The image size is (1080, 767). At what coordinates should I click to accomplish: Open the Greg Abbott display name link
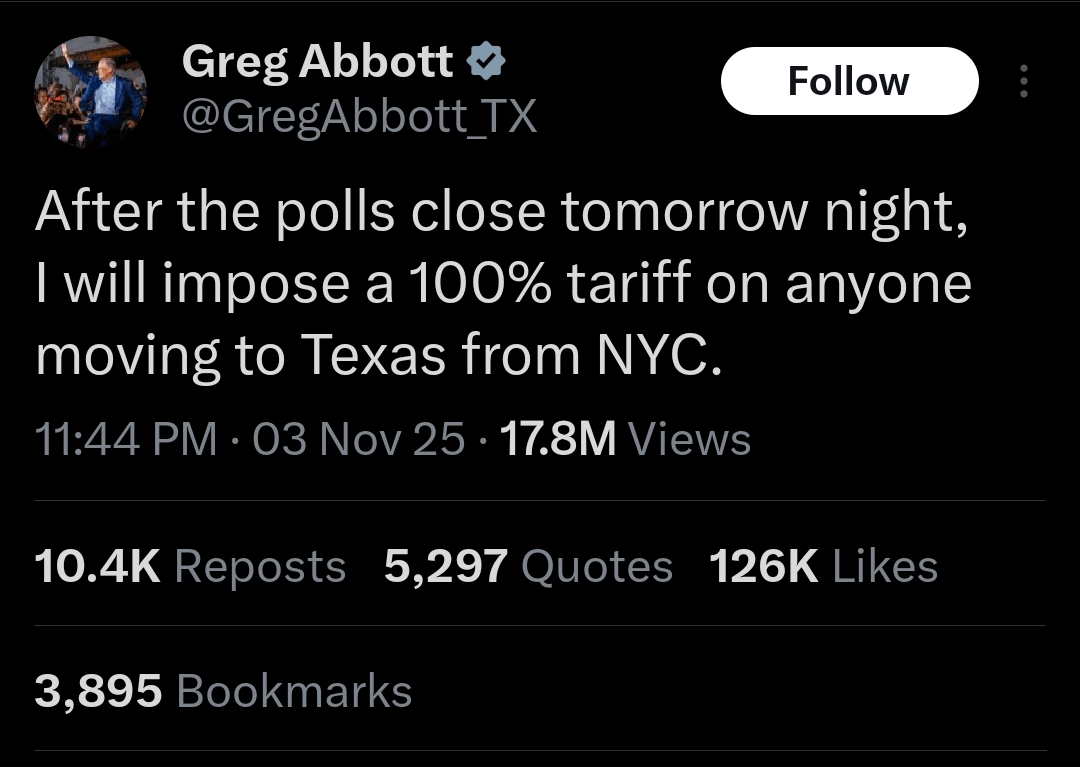(317, 64)
